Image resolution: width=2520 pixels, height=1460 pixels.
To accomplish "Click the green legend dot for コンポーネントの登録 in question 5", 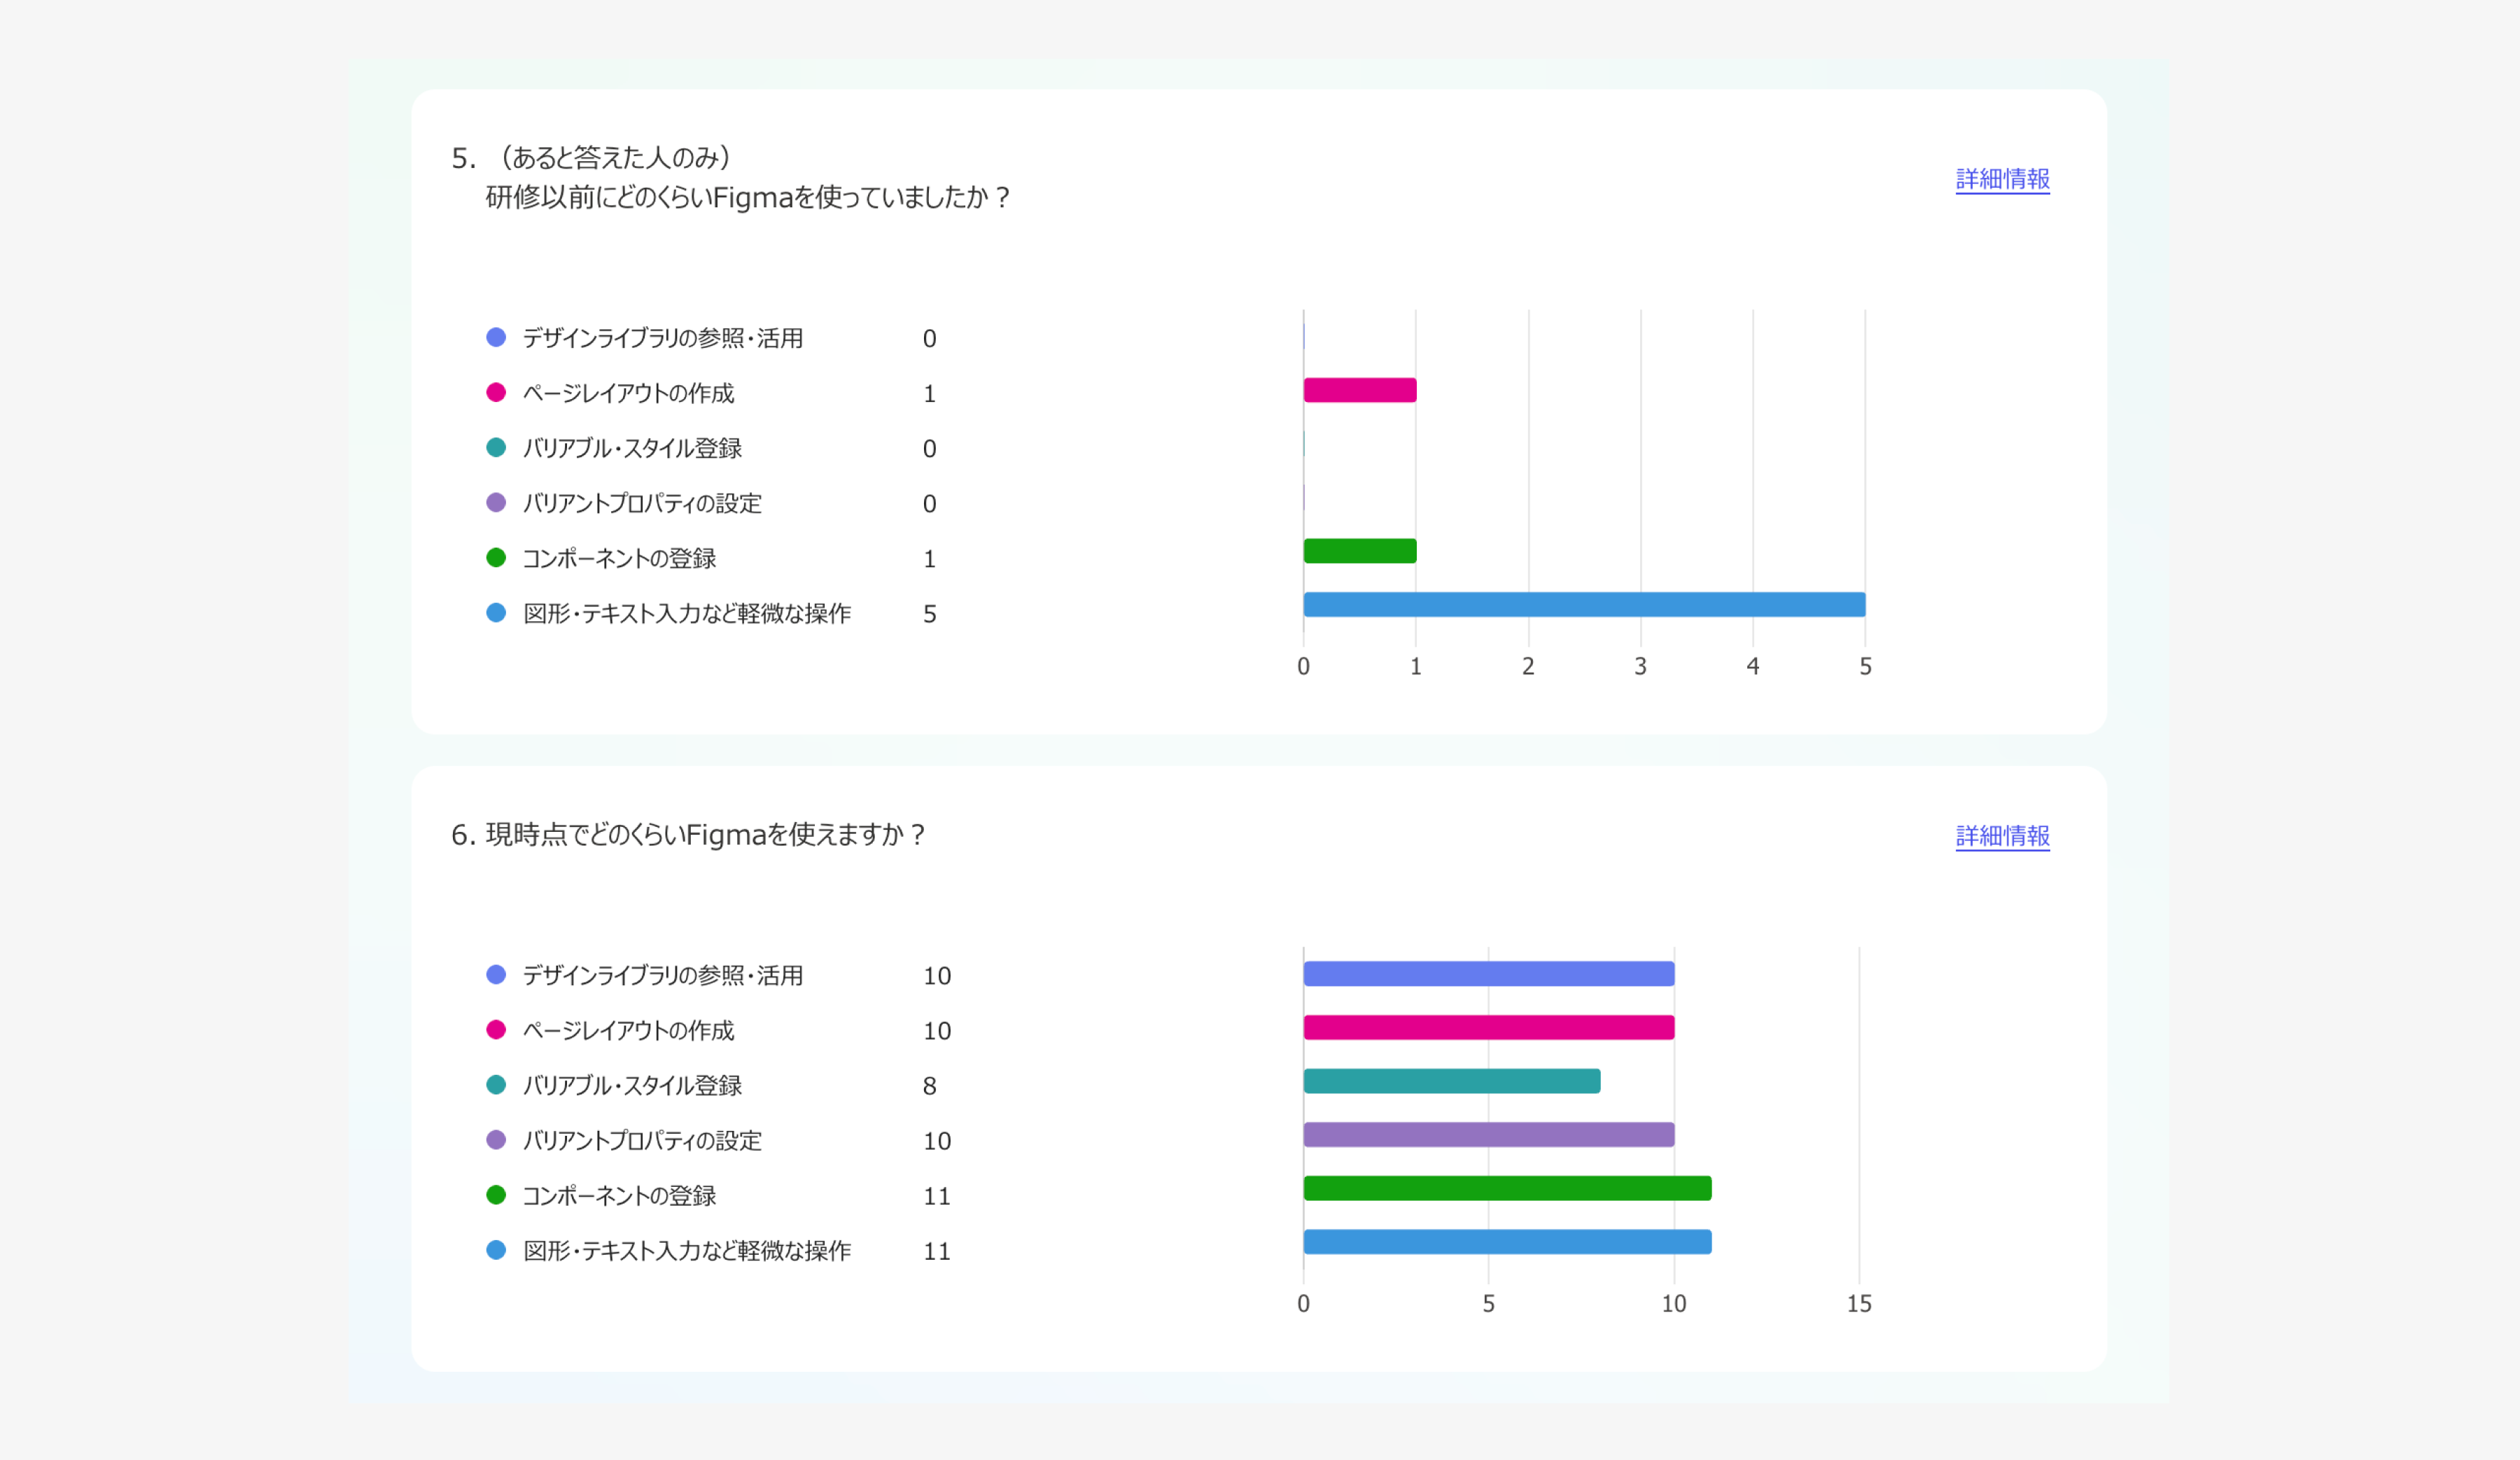I will (497, 558).
